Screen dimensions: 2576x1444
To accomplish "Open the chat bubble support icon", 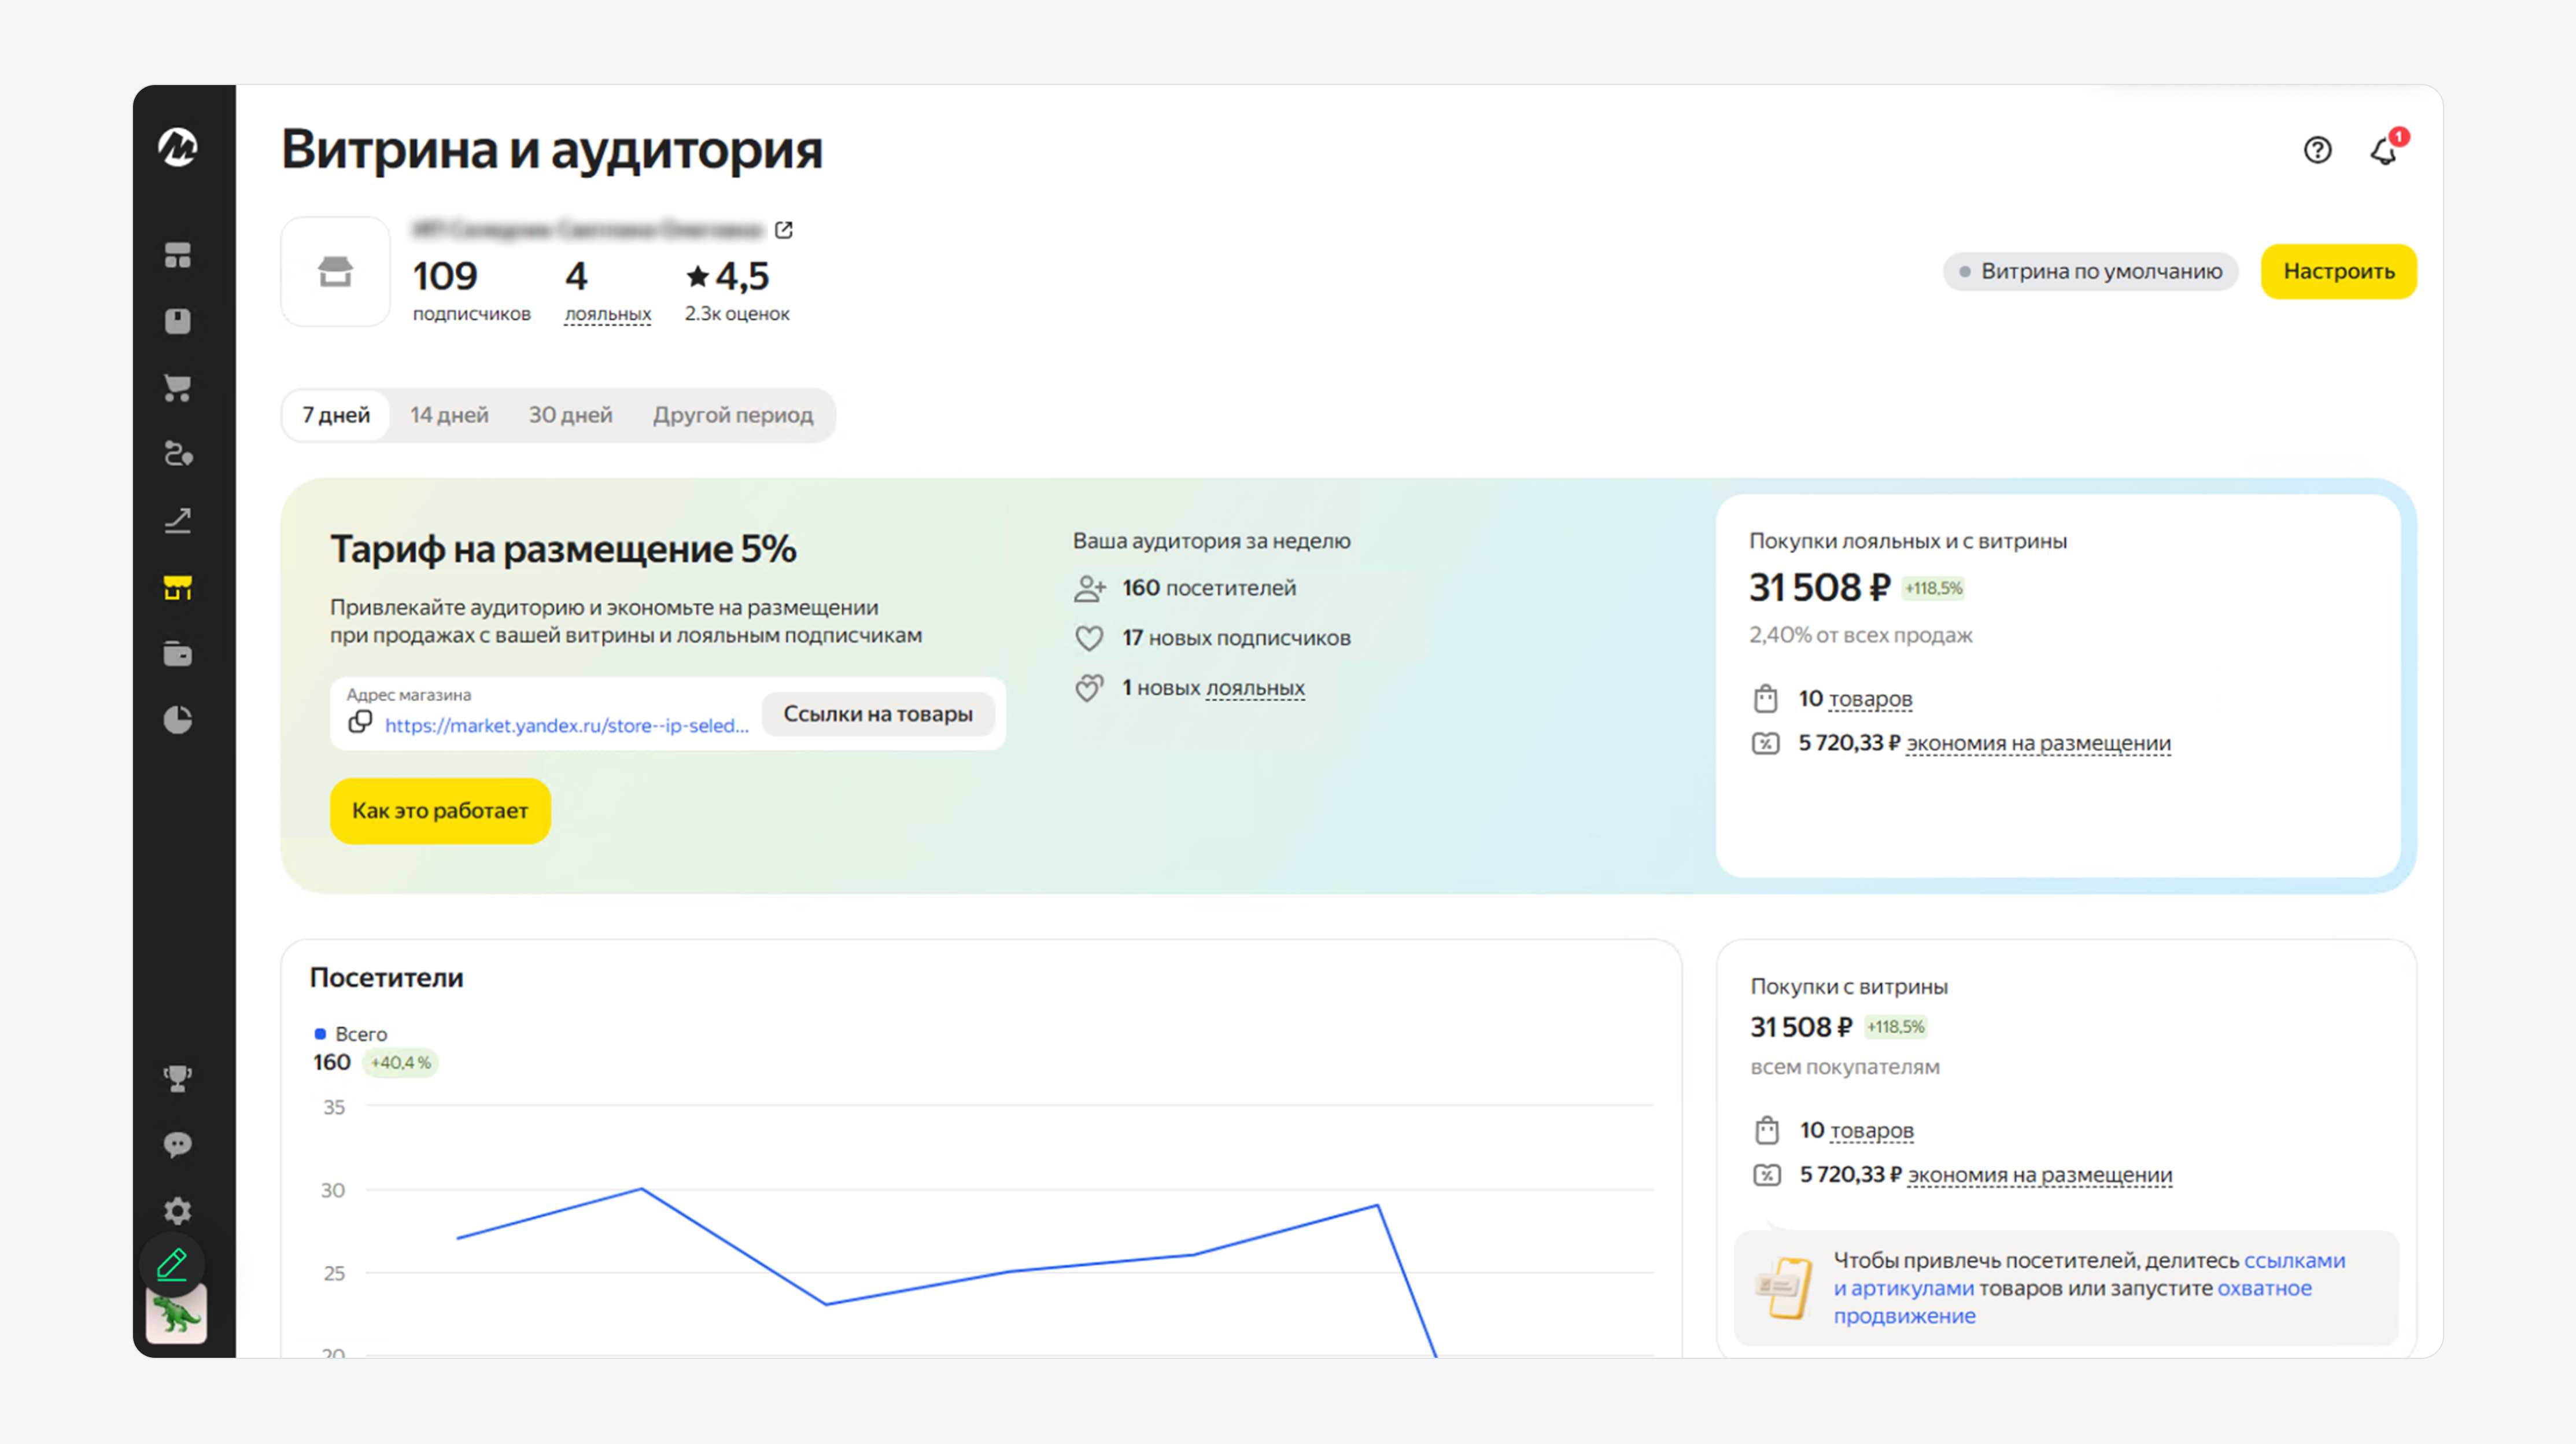I will pos(178,1144).
